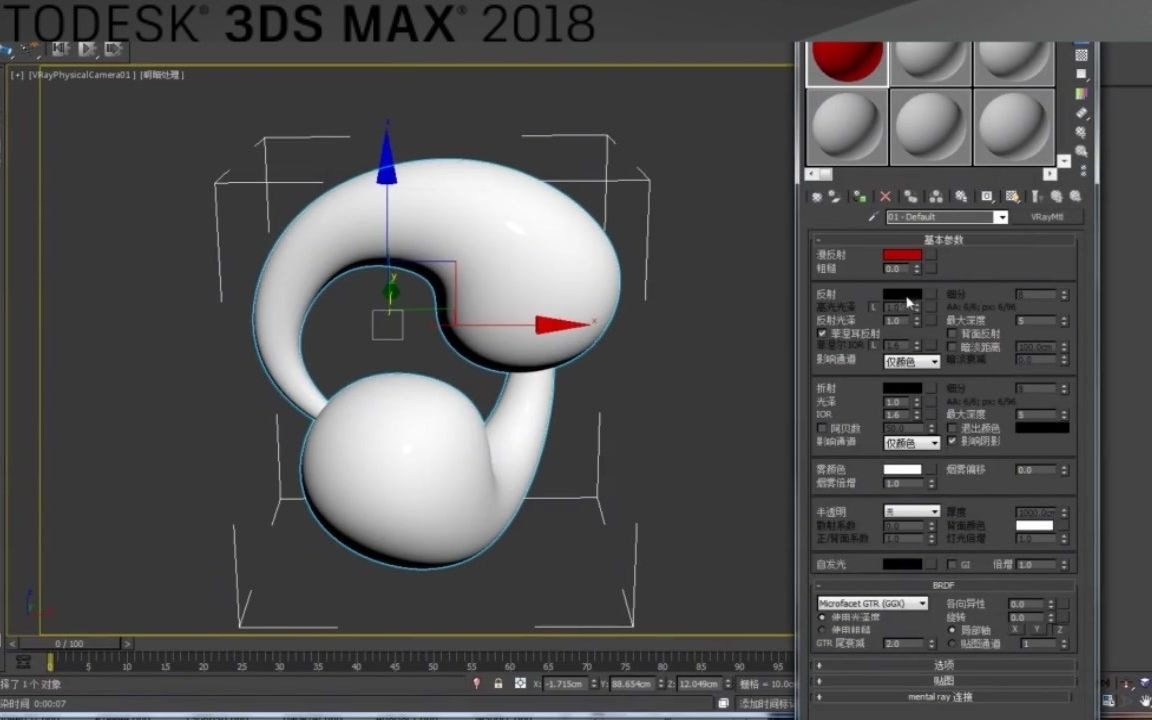The image size is (1152, 720).
Task: Uncheck the 菲涅耳反射 checkbox
Action: [x=821, y=333]
